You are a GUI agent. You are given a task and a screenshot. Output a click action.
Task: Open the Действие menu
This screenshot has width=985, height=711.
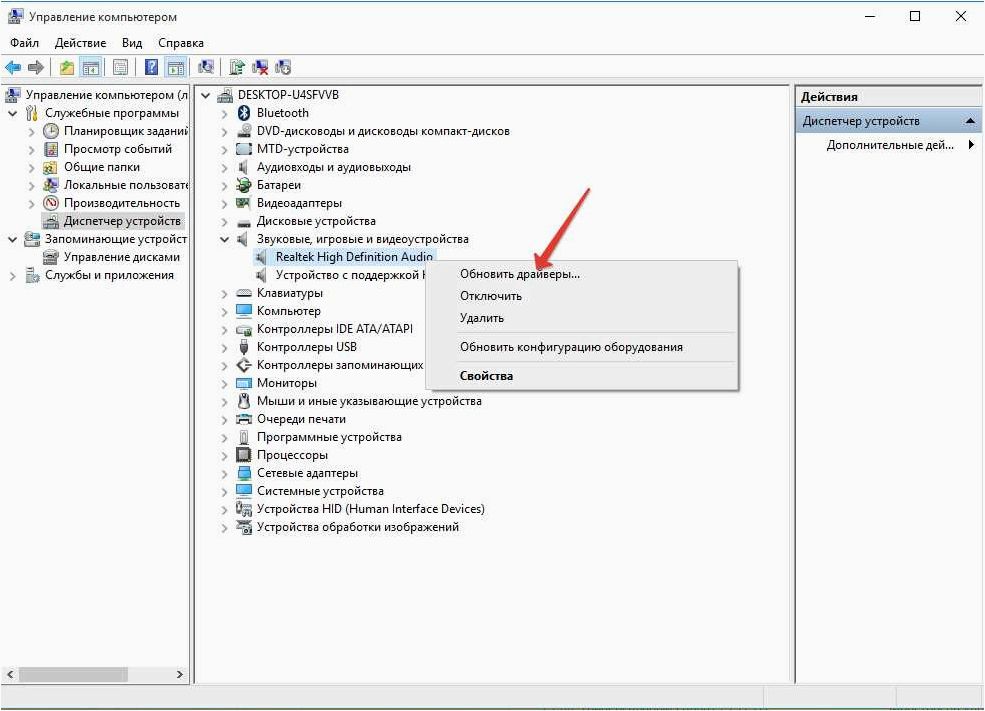80,43
